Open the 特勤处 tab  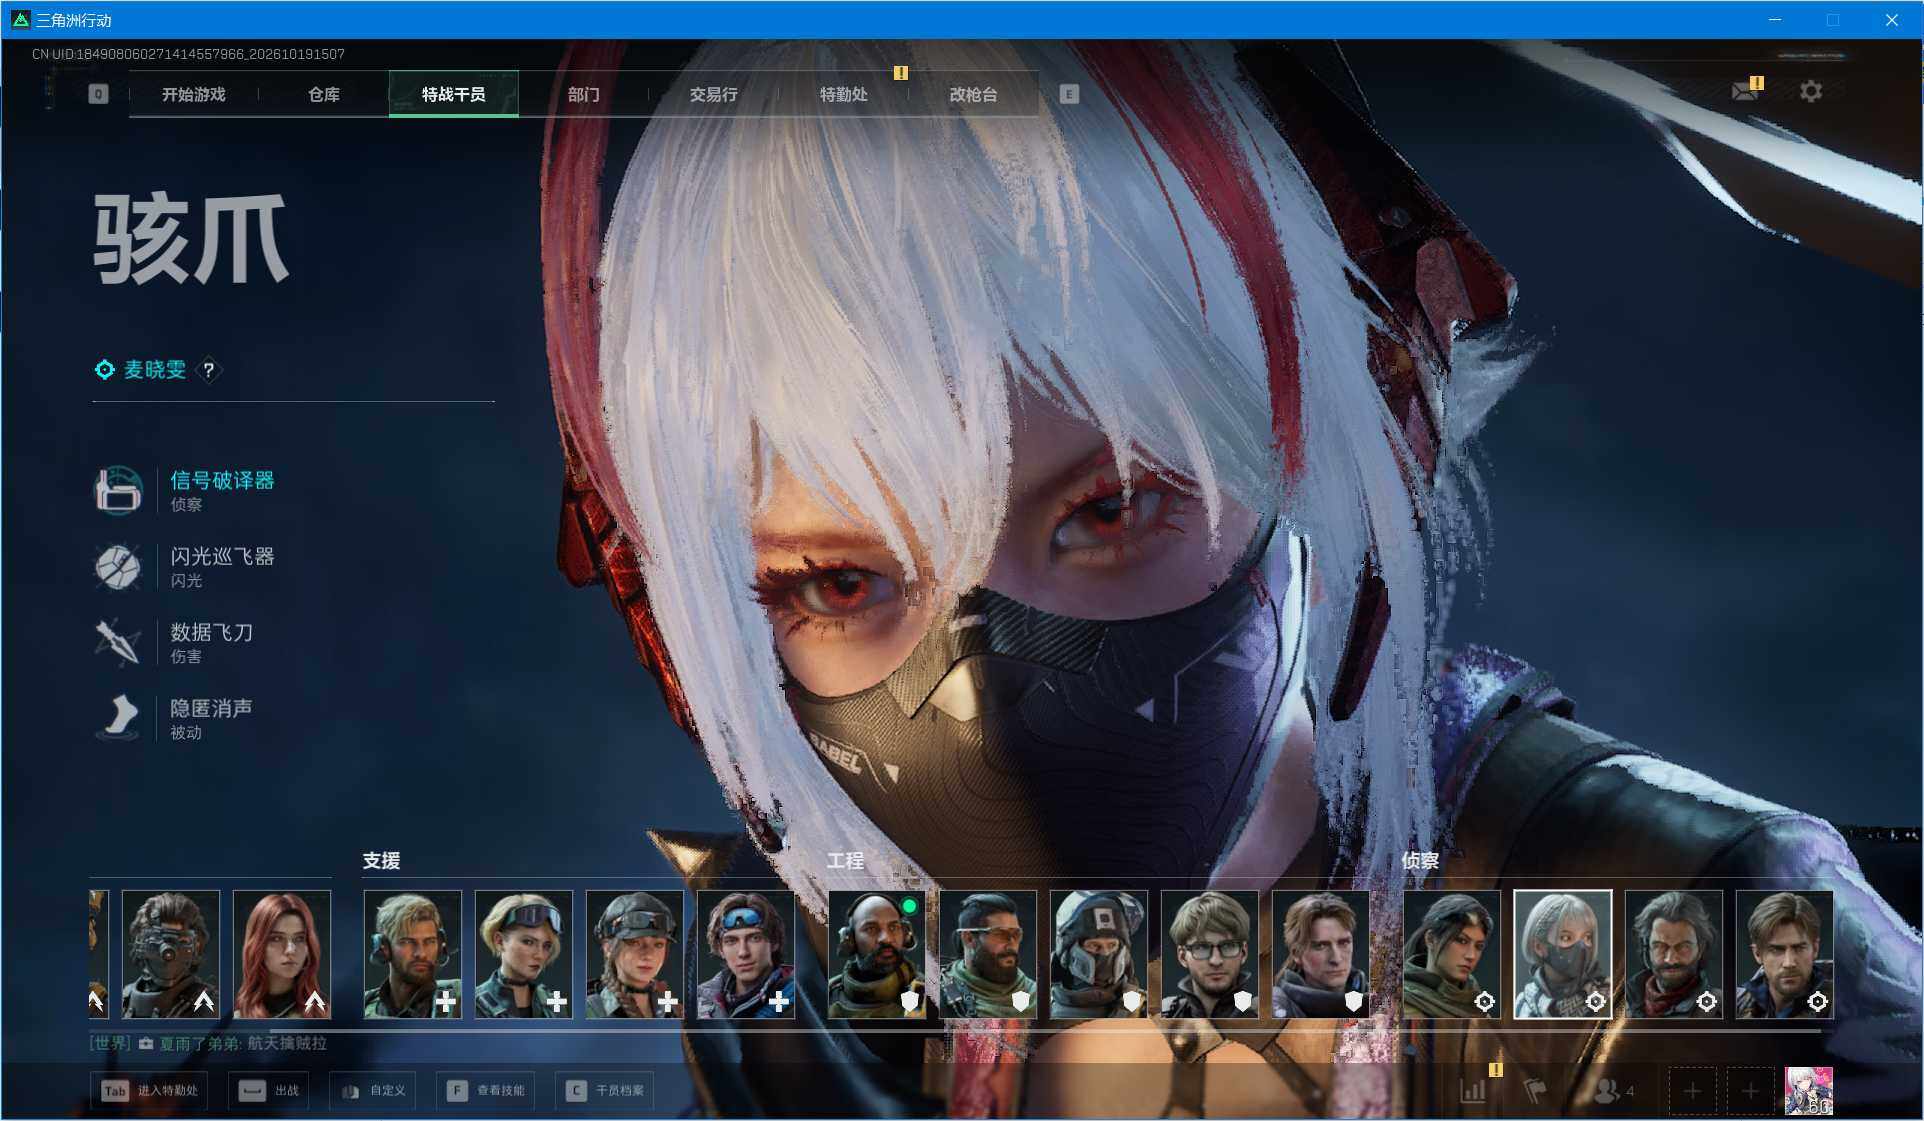click(843, 94)
